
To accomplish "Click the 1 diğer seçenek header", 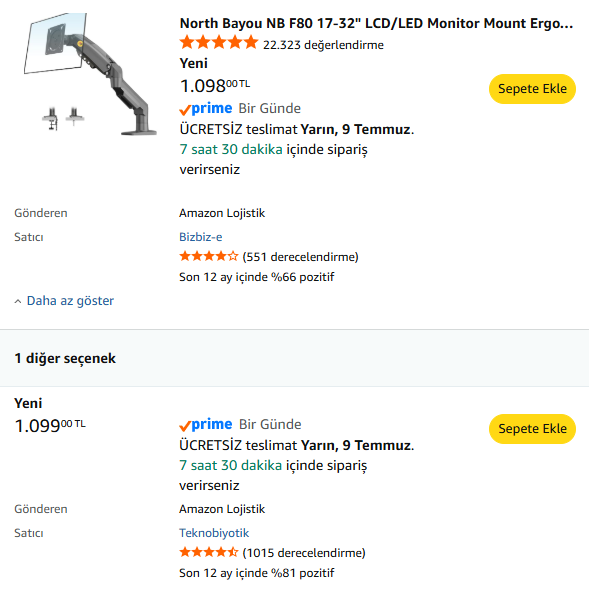I will [65, 358].
